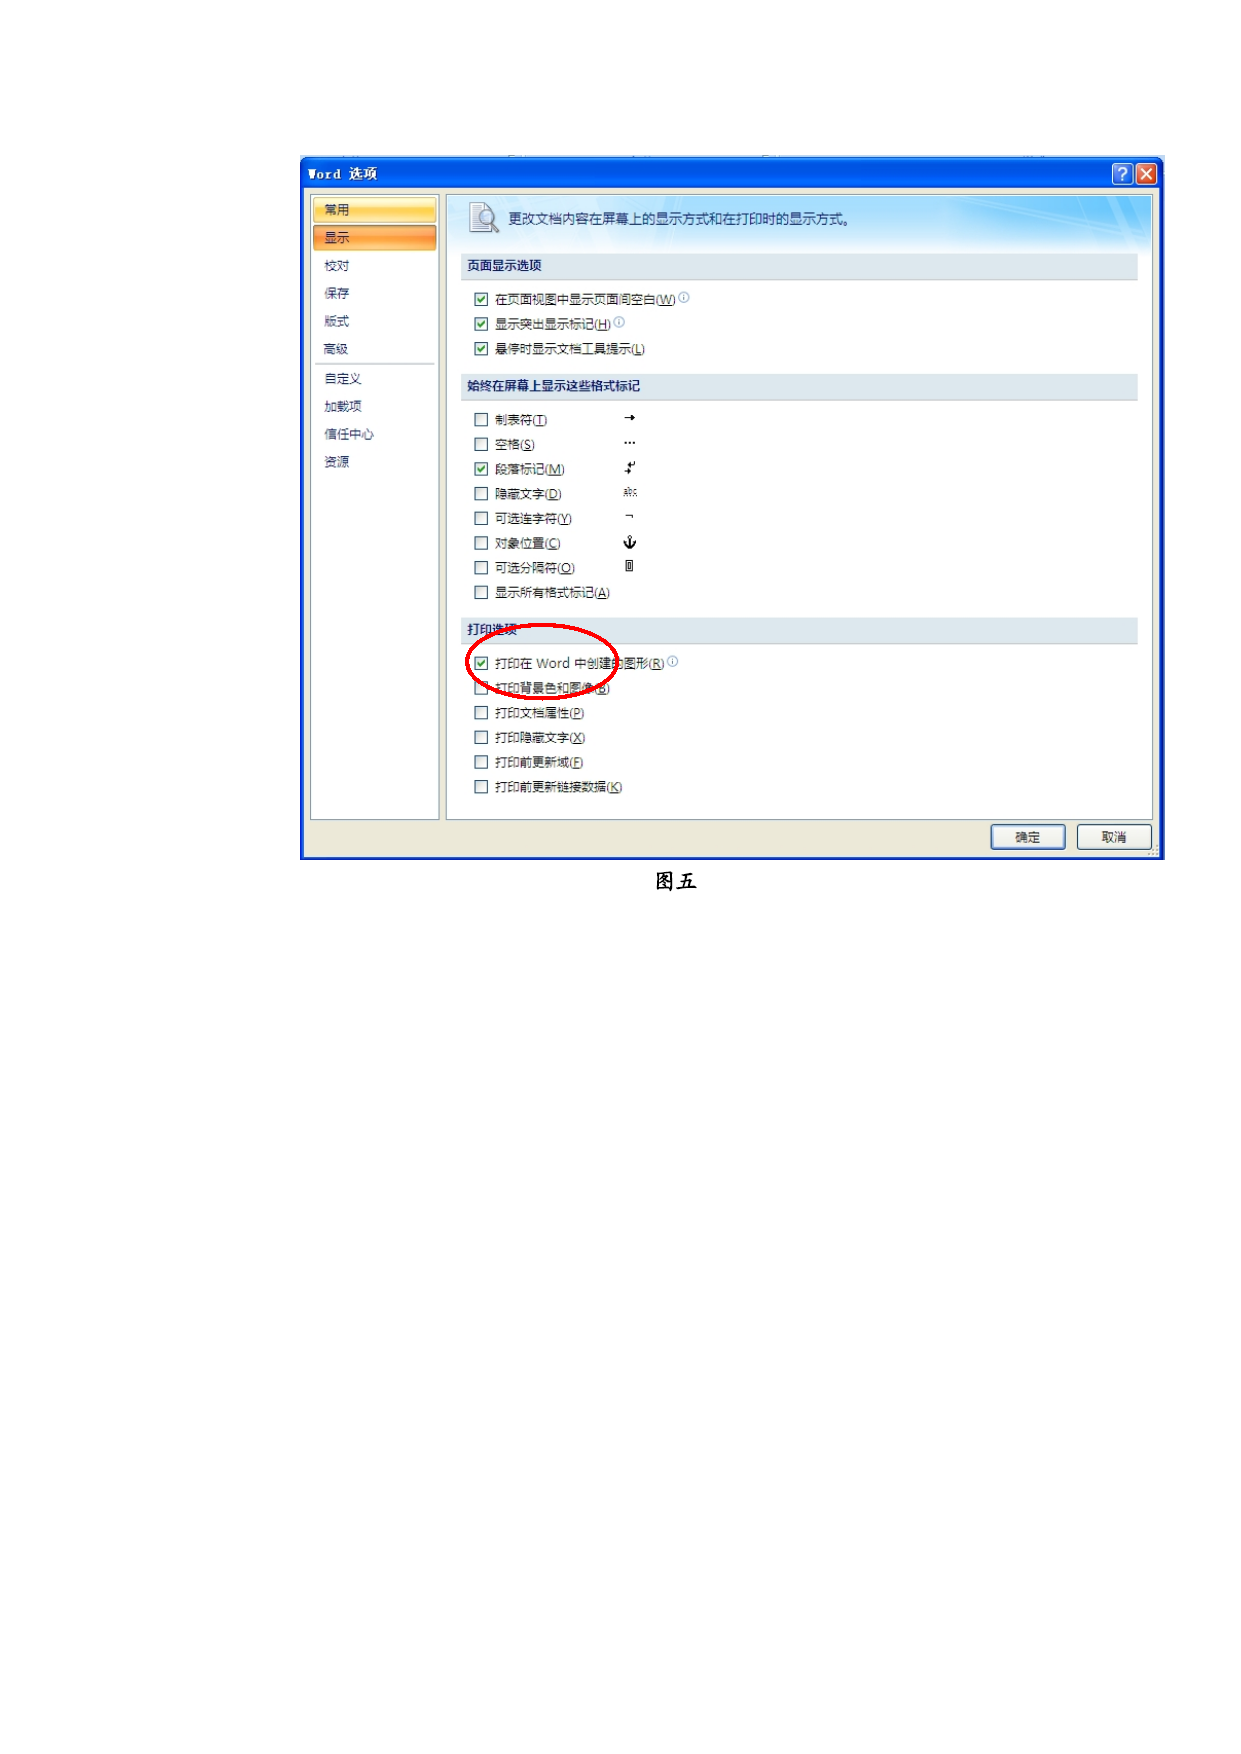This screenshot has width=1241, height=1754.
Task: Uncheck the 段落标记 checkbox
Action: point(481,469)
